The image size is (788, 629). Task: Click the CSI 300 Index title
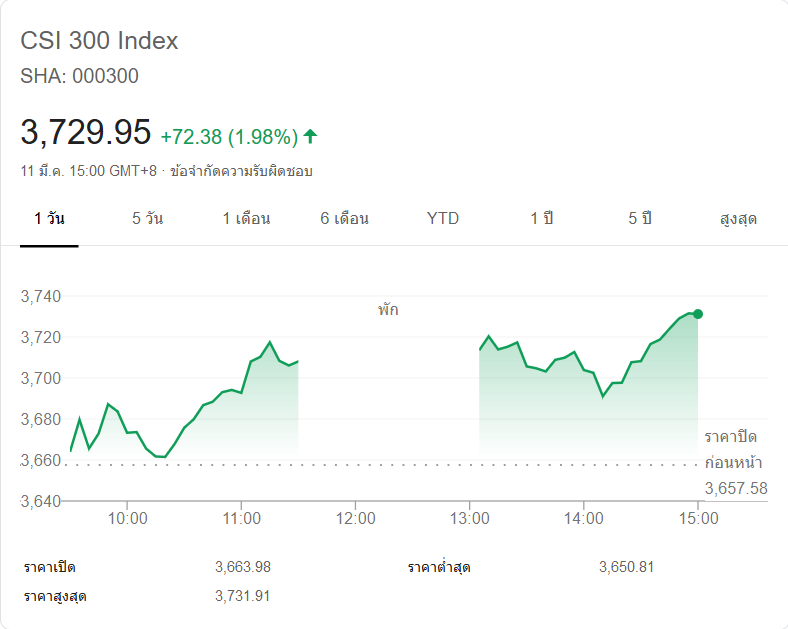[99, 41]
